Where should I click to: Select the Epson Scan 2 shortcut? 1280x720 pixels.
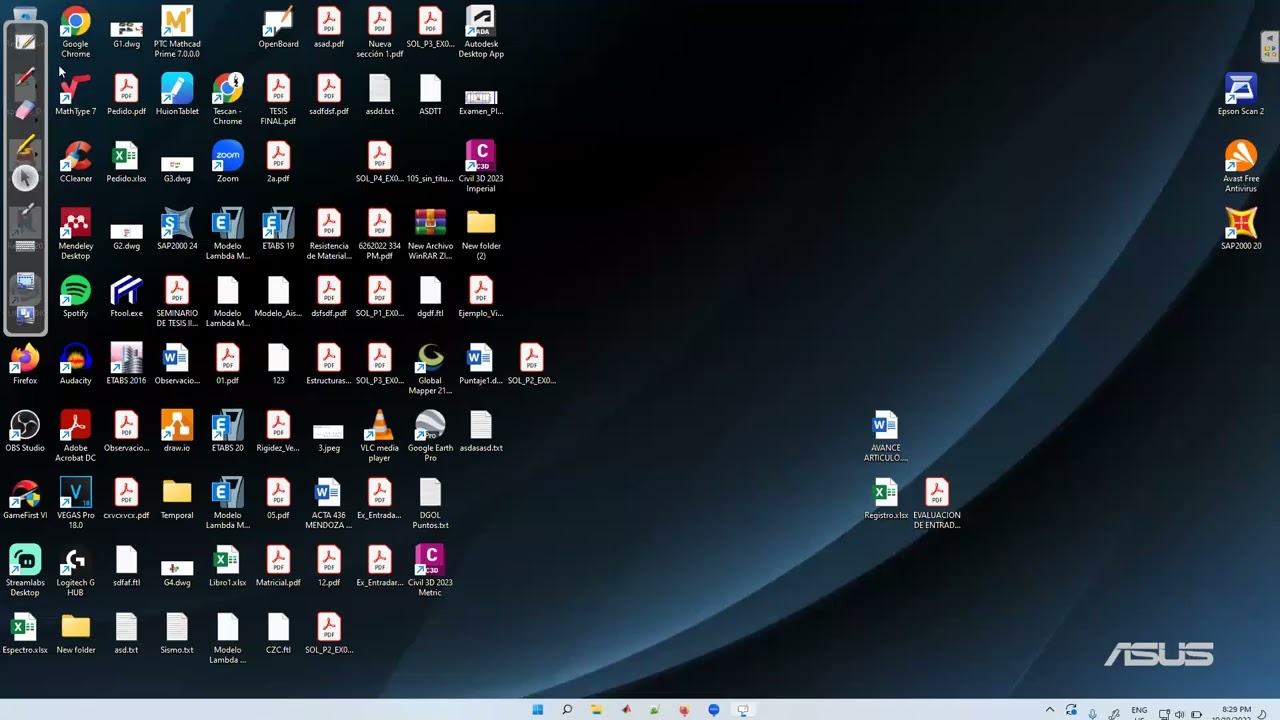coord(1241,94)
